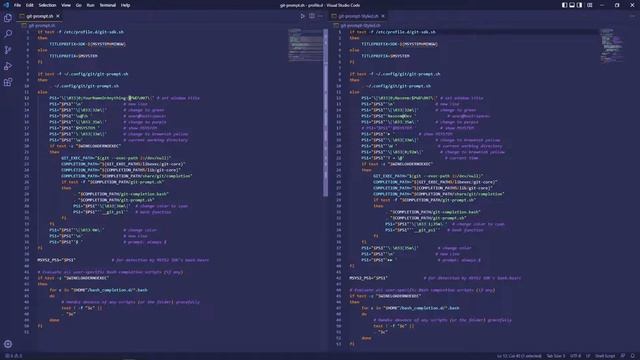Open the Go menu

coord(78,5)
